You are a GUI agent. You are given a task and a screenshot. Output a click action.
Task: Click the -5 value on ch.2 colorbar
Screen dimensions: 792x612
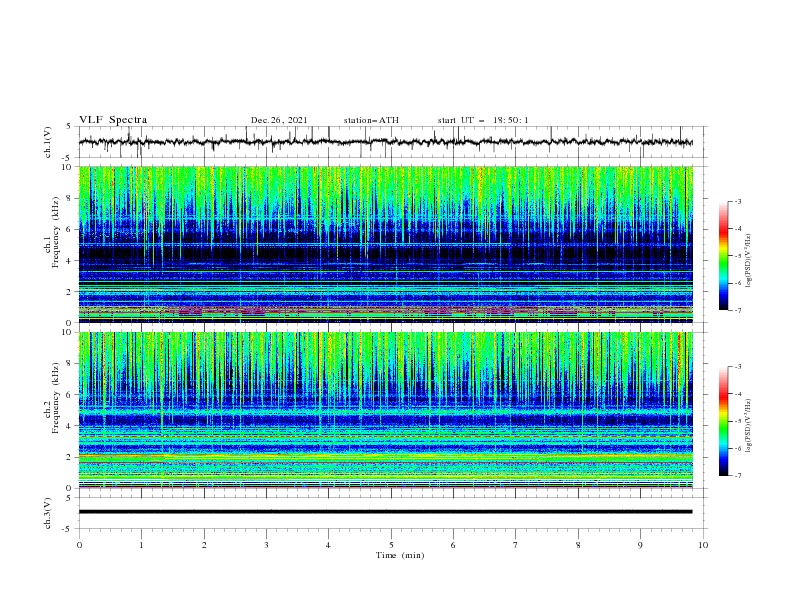tap(737, 421)
